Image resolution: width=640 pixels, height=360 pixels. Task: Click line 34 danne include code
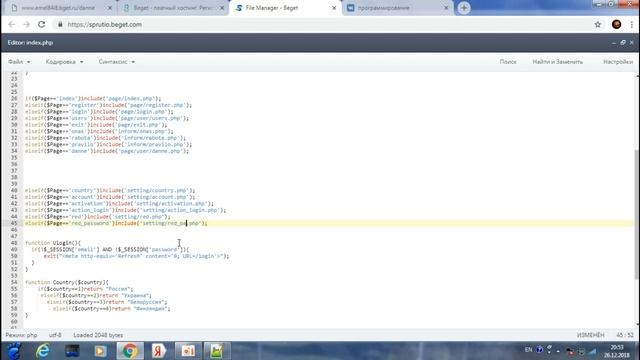[107, 151]
